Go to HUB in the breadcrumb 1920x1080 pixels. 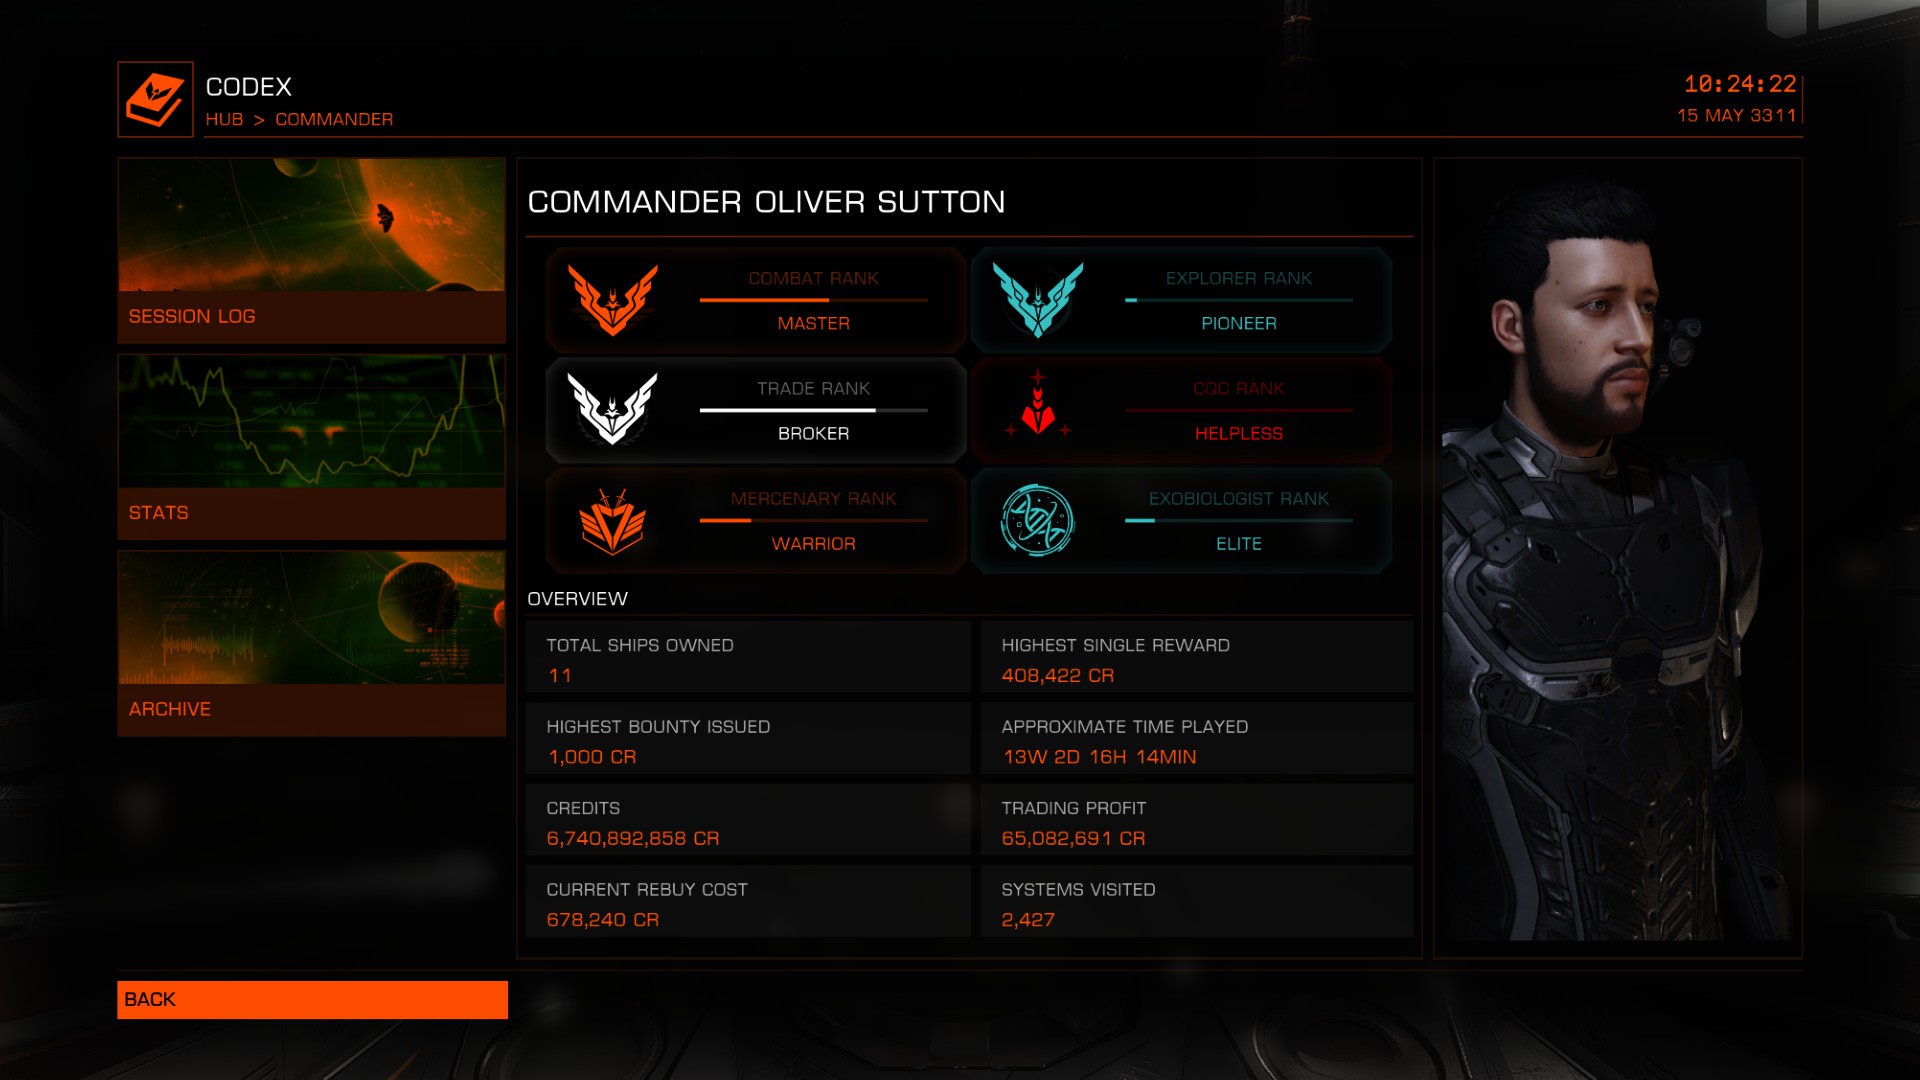click(224, 120)
